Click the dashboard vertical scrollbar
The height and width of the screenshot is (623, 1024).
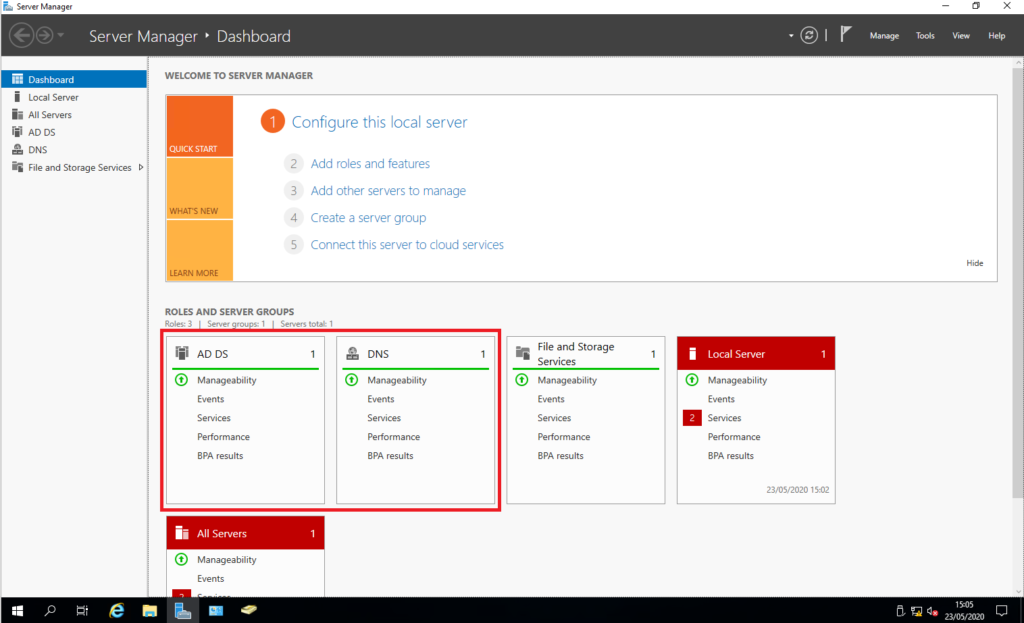[1018, 281]
